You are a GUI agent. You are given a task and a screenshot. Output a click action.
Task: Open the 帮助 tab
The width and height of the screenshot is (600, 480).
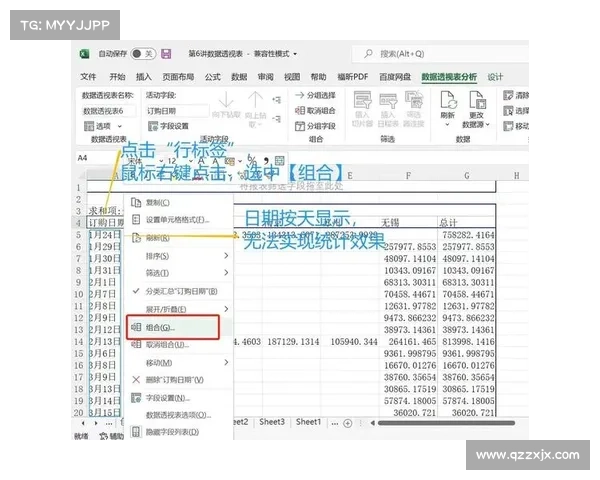[318, 77]
